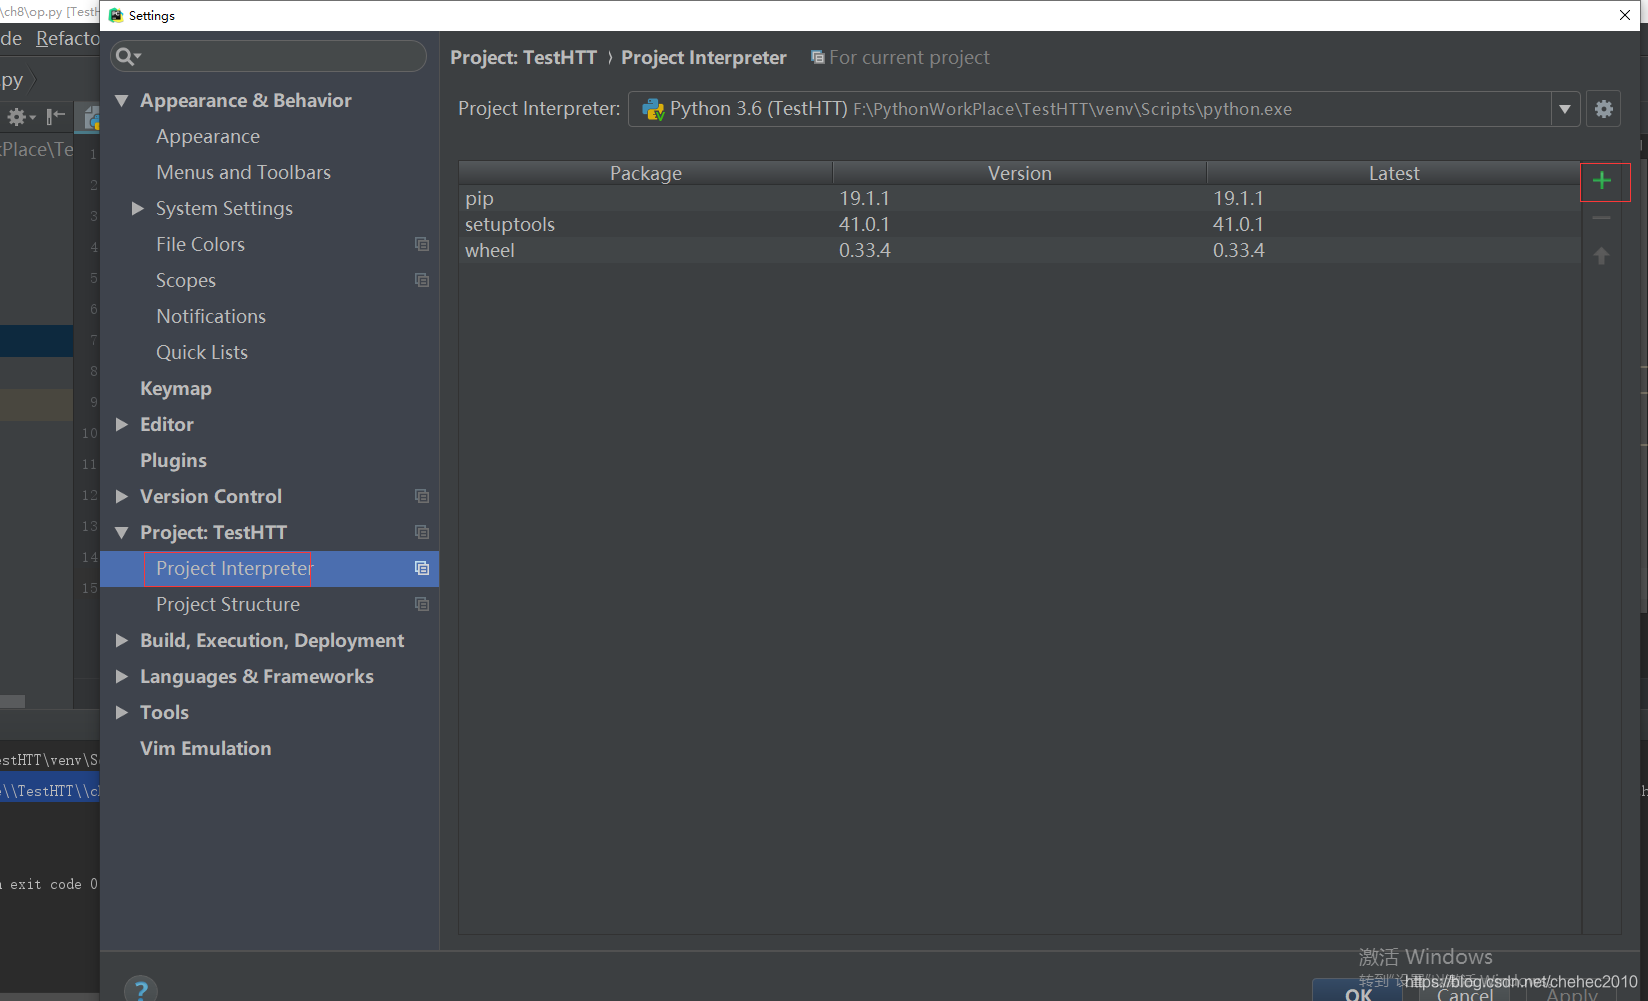Image resolution: width=1648 pixels, height=1001 pixels.
Task: Click collapse icon in background IDE toolbar
Action: click(x=56, y=116)
